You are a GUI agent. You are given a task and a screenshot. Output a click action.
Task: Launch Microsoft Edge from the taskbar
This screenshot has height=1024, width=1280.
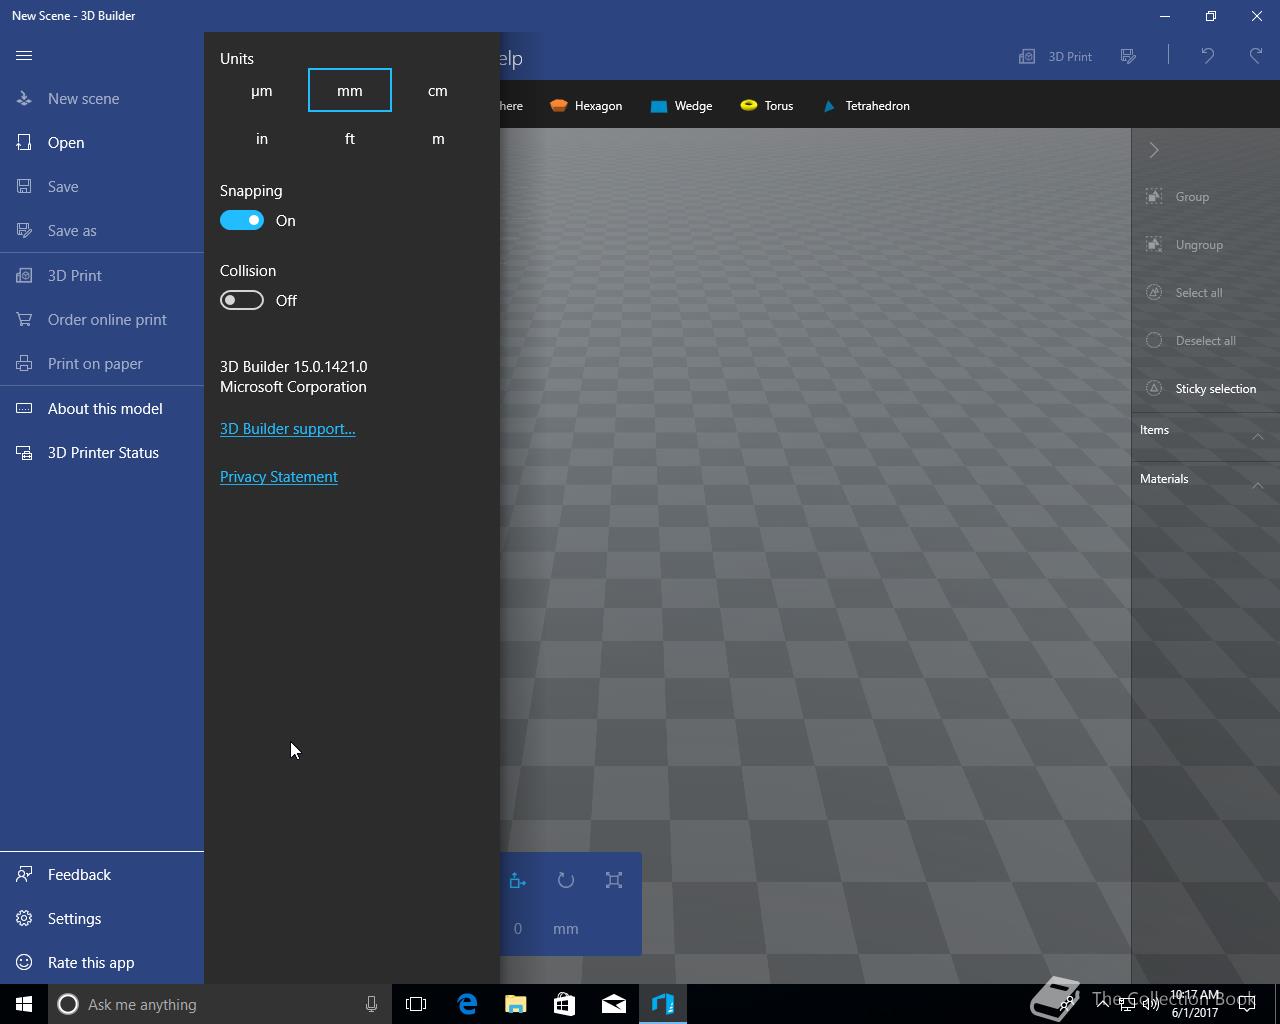pos(467,1004)
